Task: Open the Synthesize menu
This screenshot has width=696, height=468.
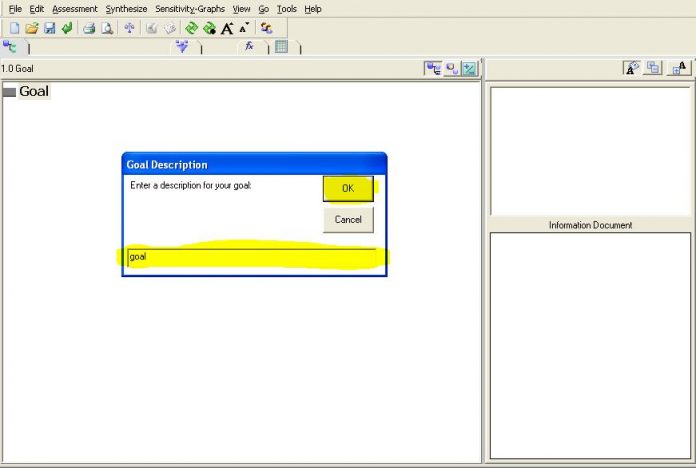Action: 126,9
